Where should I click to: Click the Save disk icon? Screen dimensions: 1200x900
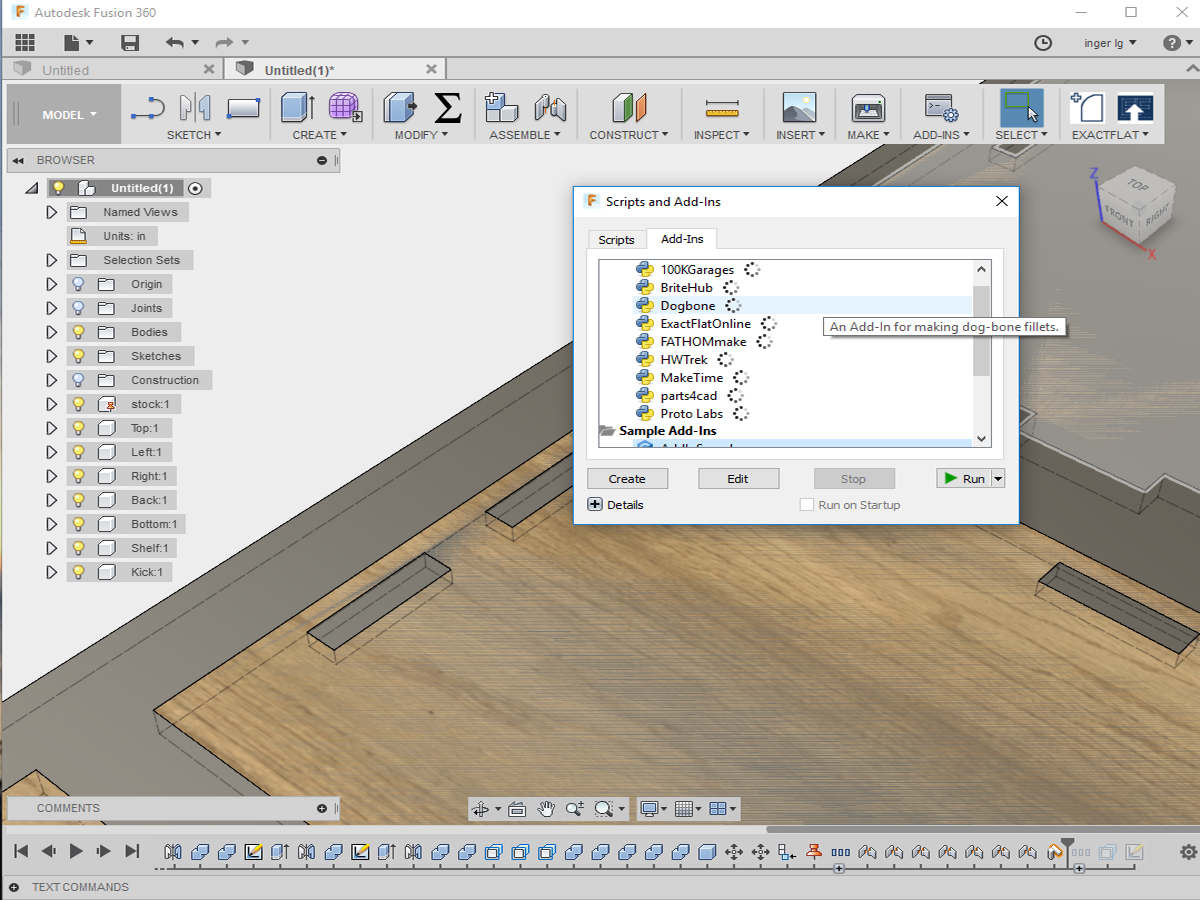(130, 43)
